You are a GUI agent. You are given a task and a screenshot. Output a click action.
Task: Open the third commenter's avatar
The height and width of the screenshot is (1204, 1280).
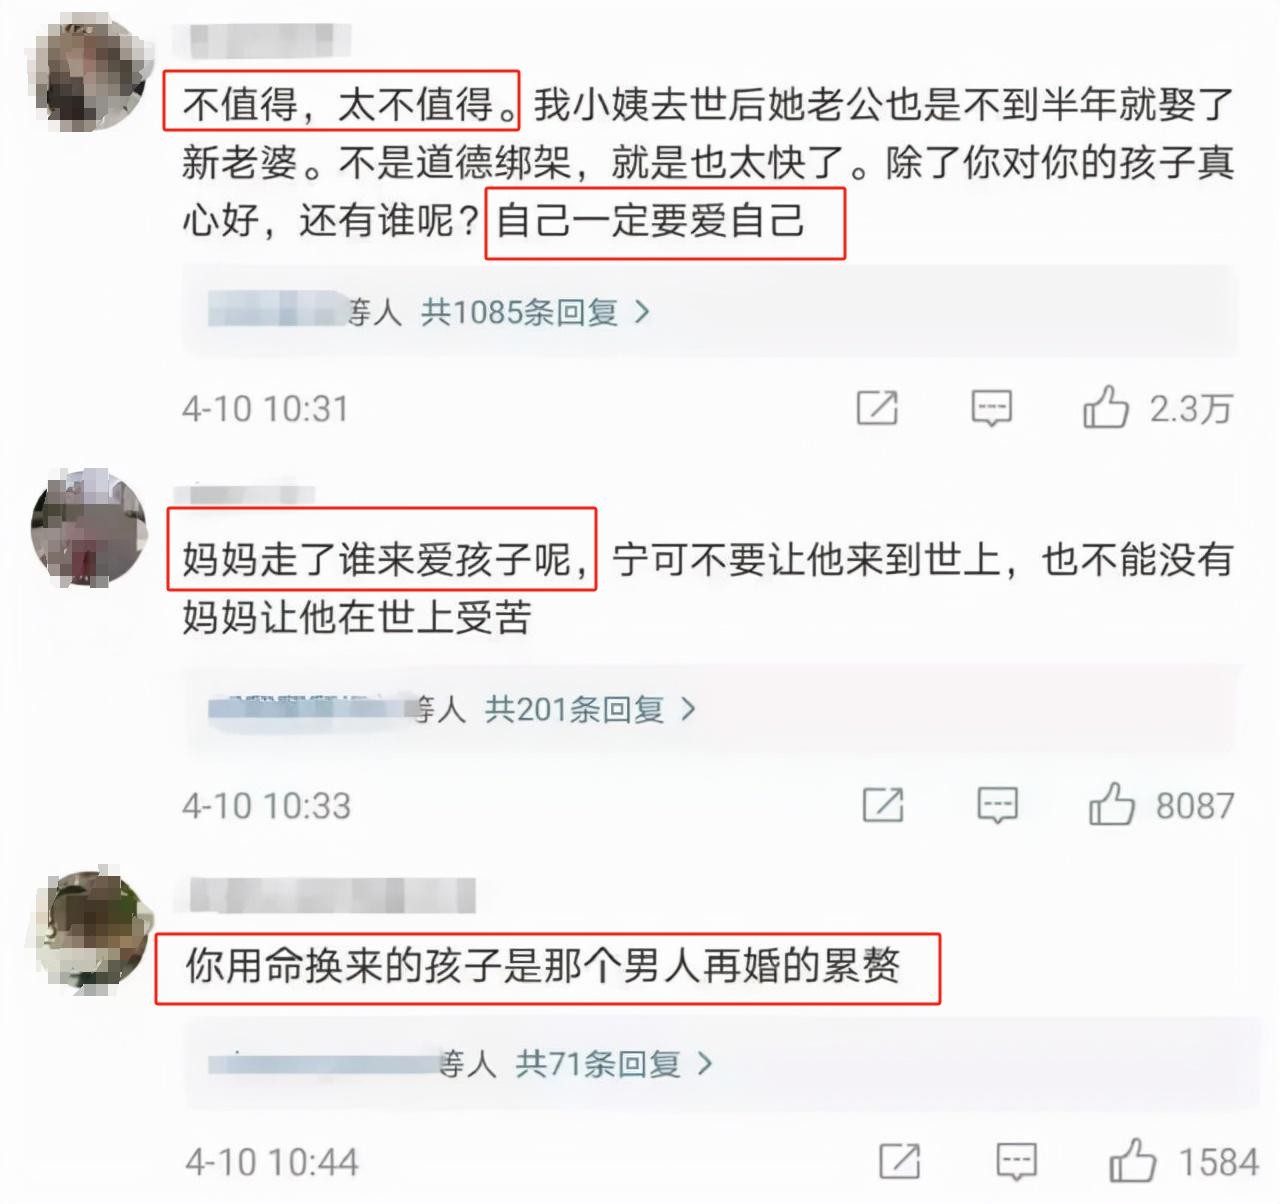pos(94,930)
